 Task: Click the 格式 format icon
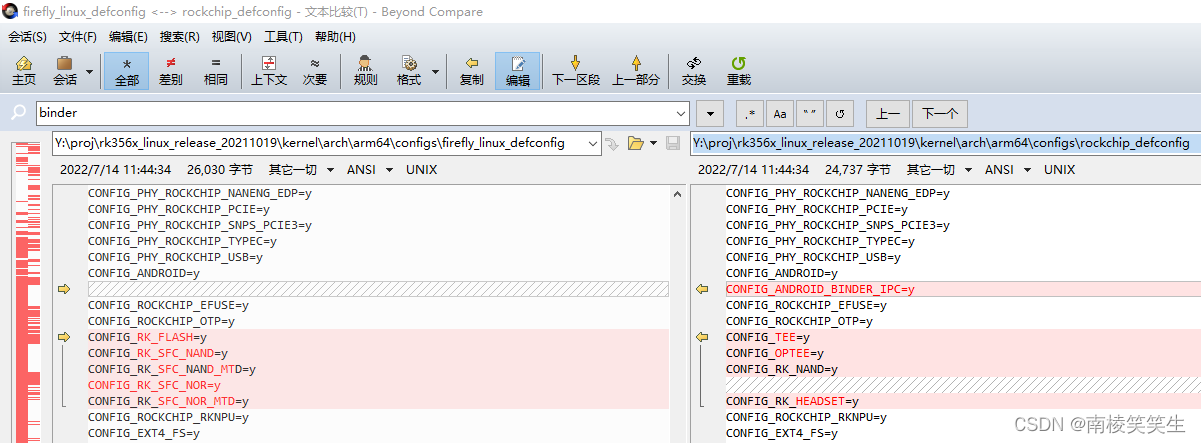tap(409, 71)
